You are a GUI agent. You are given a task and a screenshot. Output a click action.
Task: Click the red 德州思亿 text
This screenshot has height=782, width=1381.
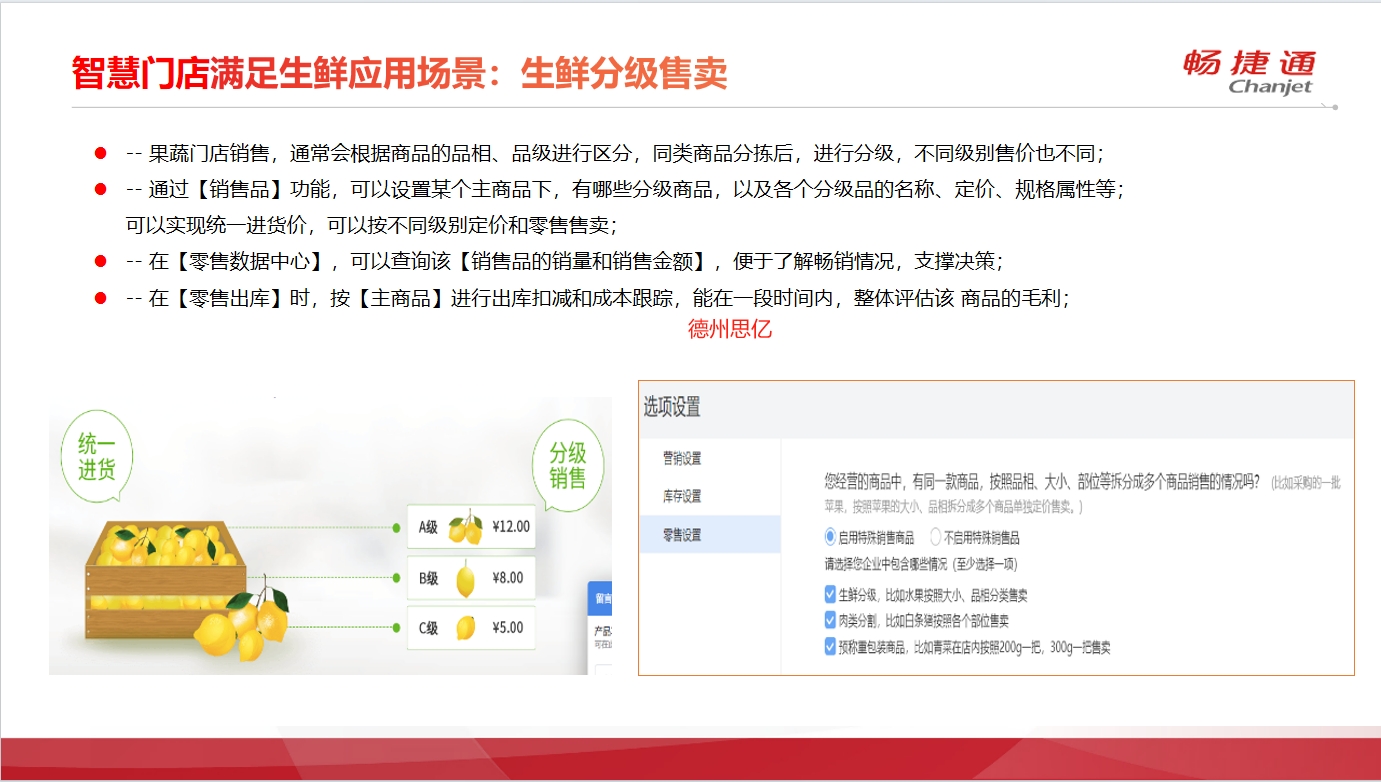(730, 329)
